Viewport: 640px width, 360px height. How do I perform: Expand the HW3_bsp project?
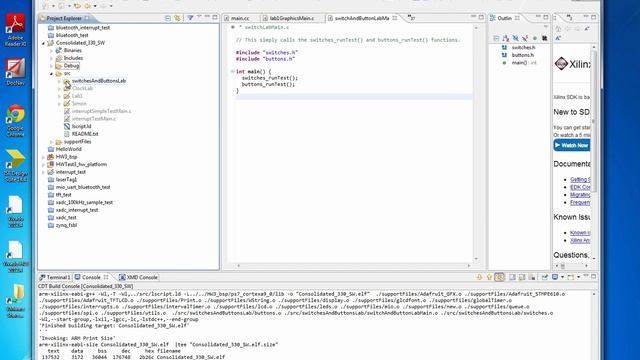[x=44, y=157]
